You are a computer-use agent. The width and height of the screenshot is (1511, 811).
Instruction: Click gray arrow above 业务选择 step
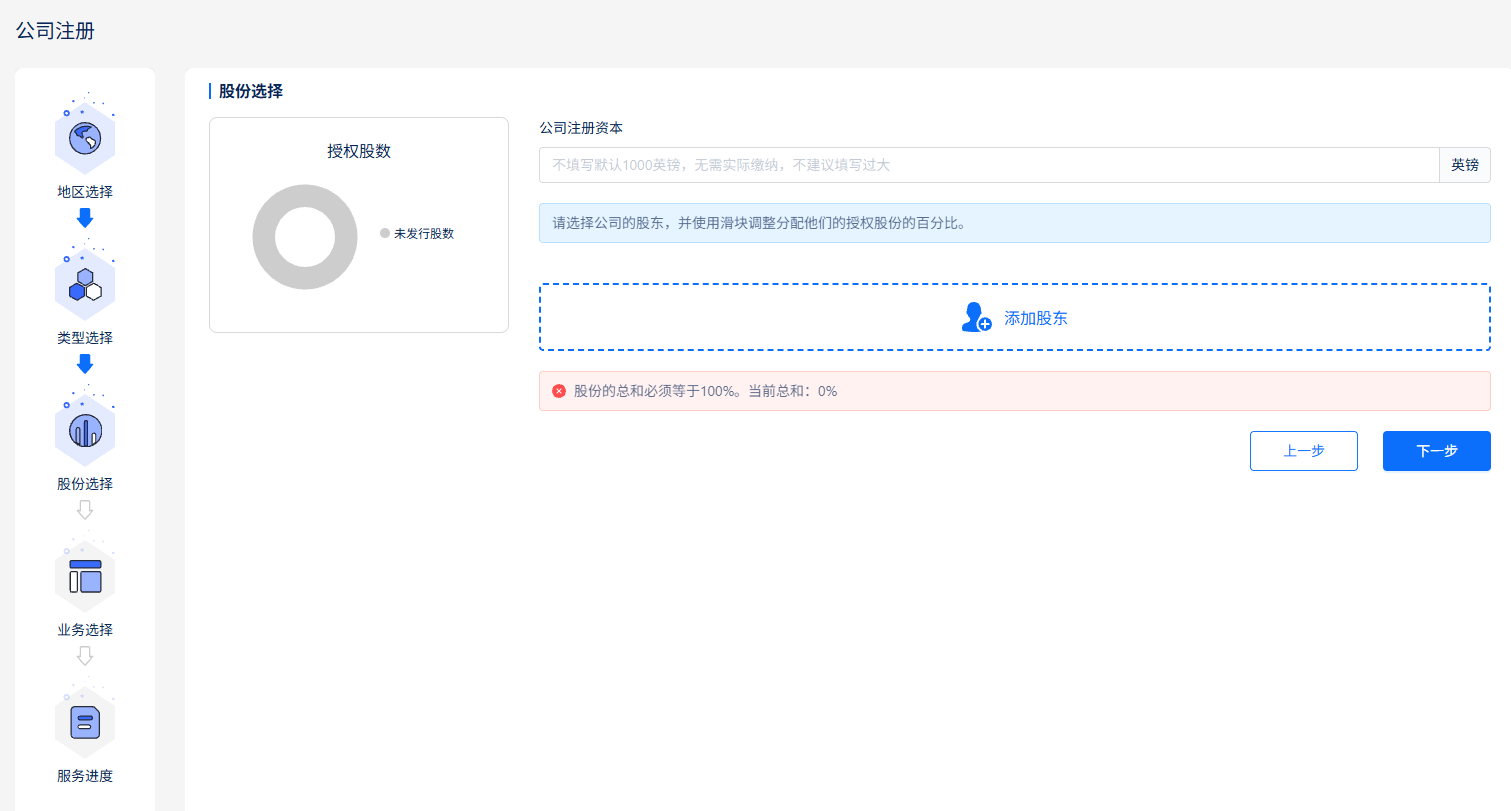pos(85,509)
